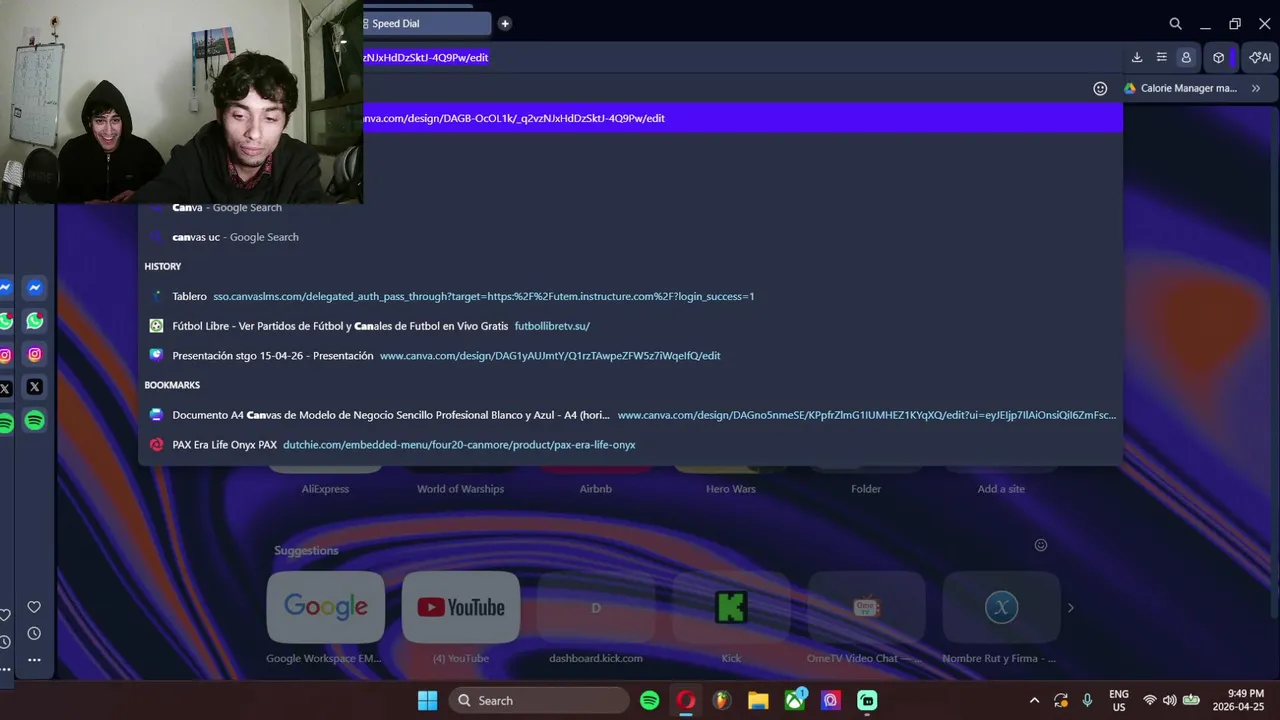Open 'Presentación stgo 15-04-26' history entry

pyautogui.click(x=630, y=356)
